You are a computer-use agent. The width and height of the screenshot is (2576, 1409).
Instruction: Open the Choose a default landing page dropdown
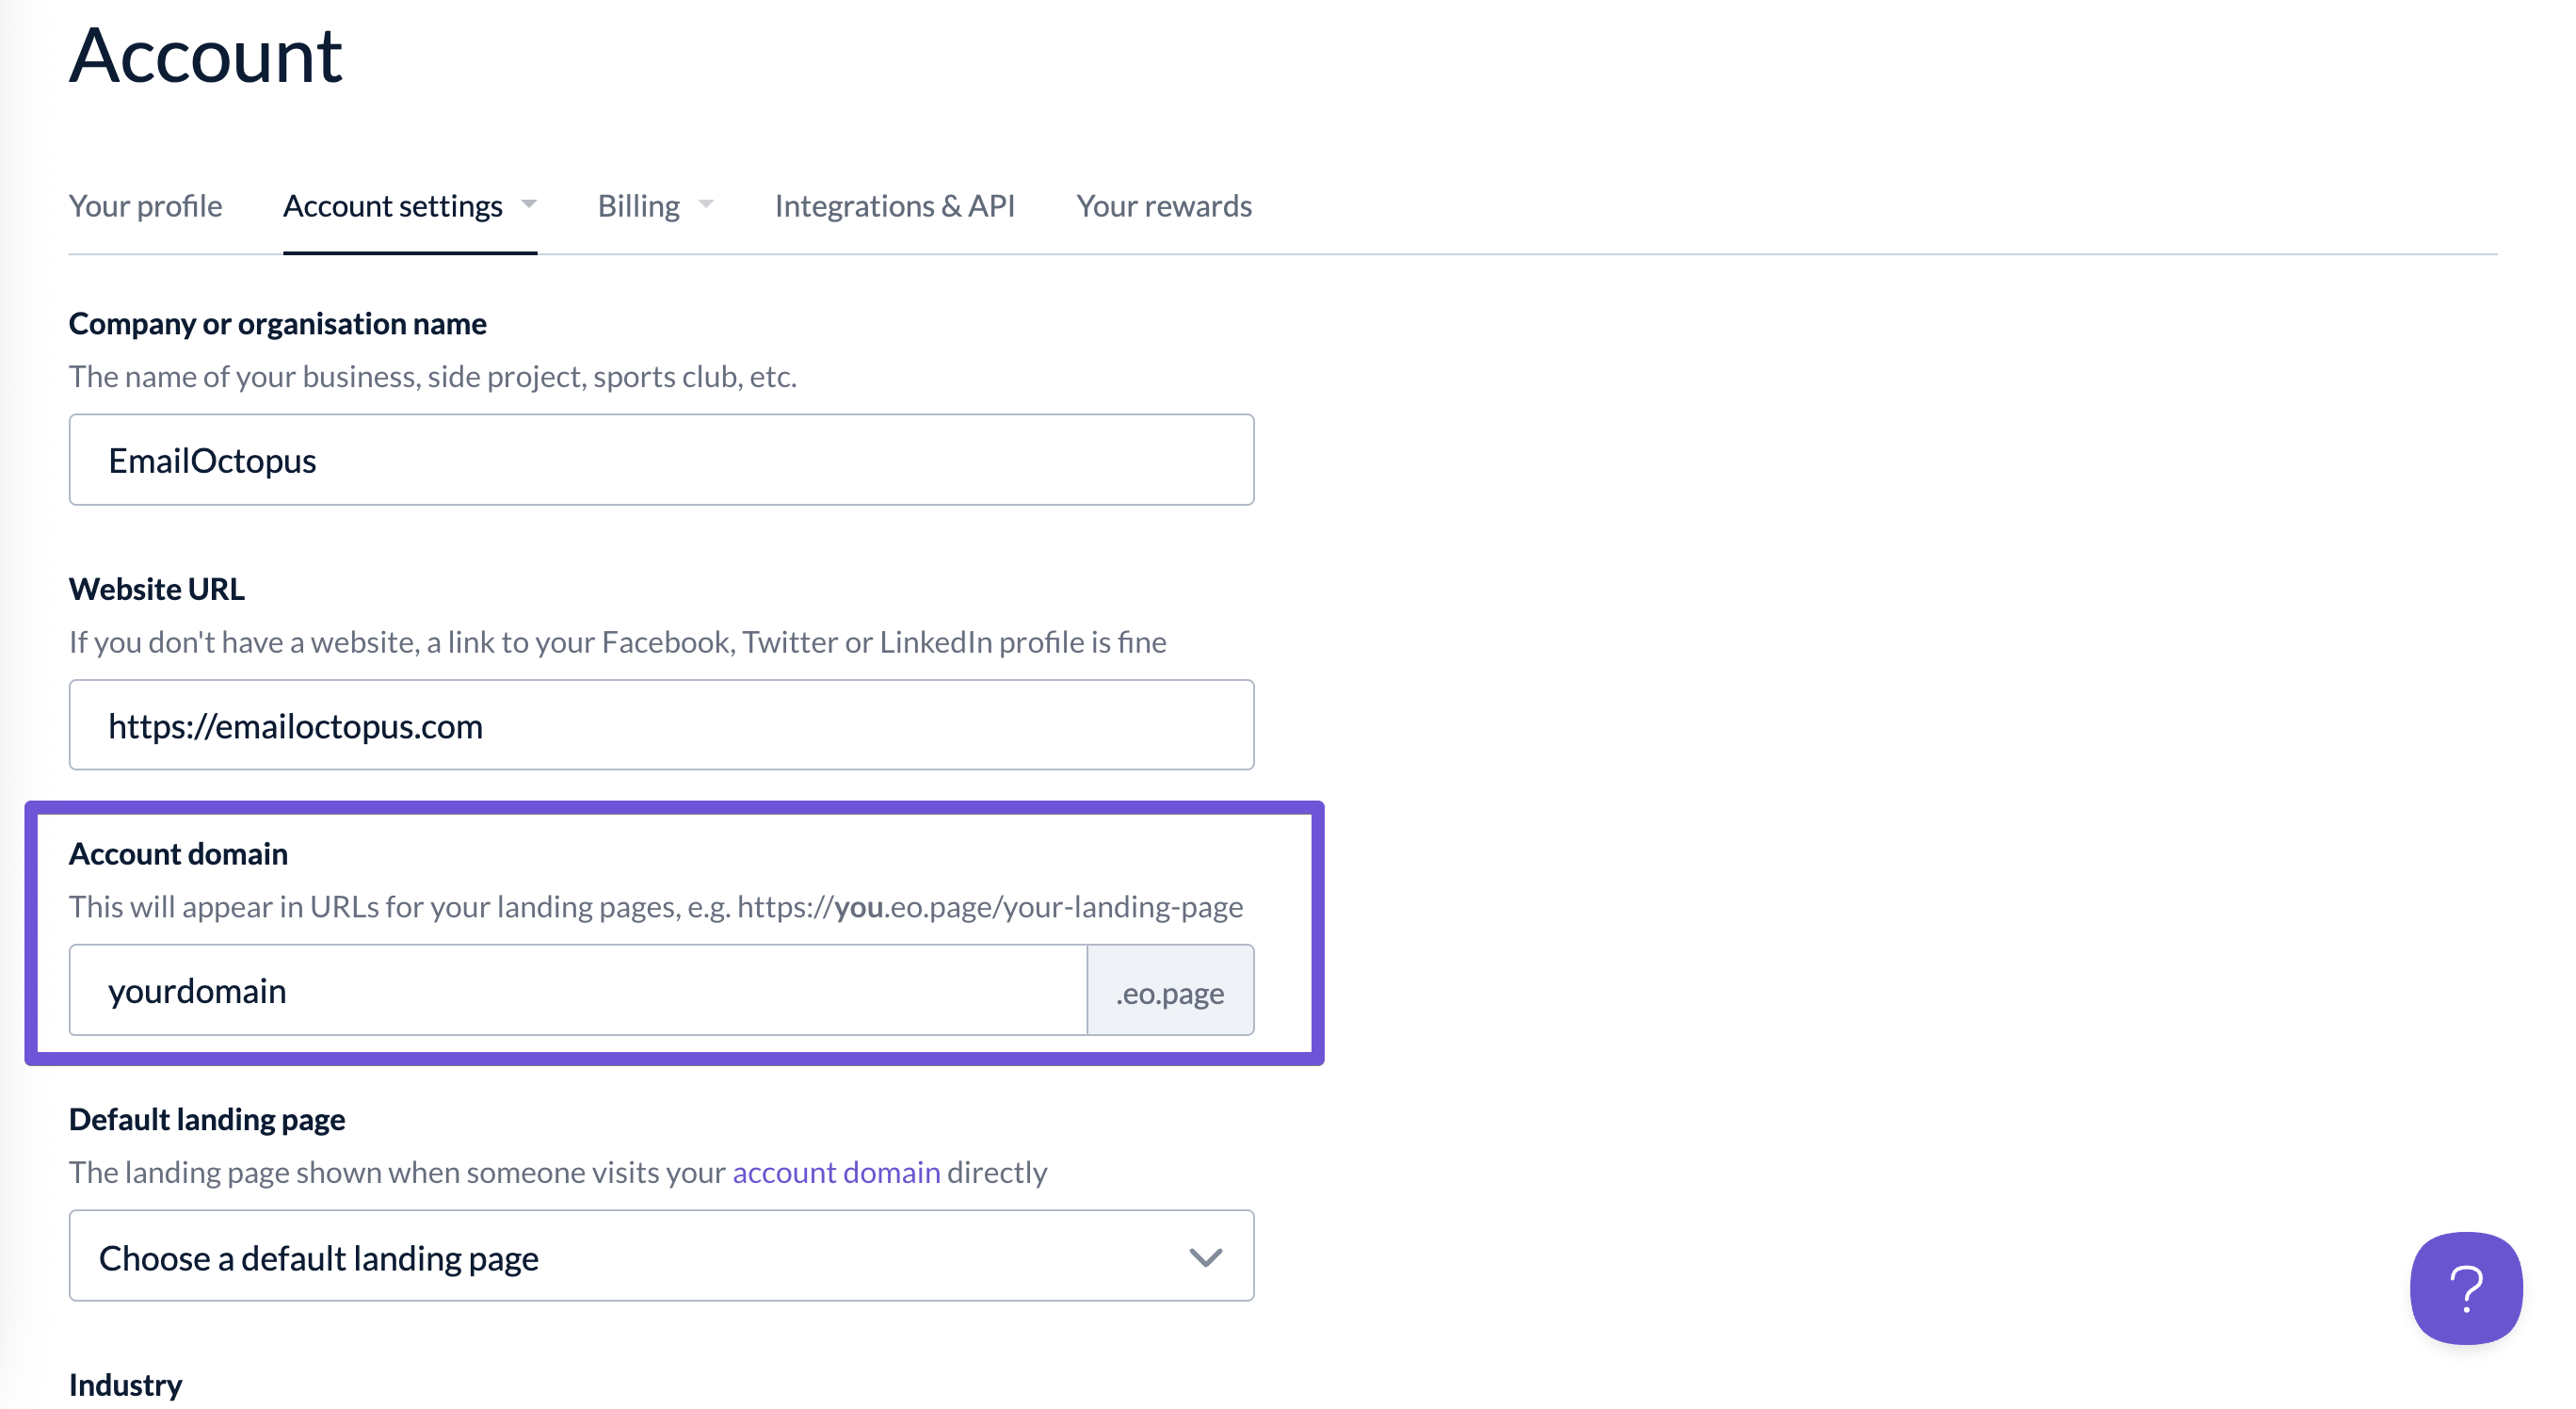661,1256
